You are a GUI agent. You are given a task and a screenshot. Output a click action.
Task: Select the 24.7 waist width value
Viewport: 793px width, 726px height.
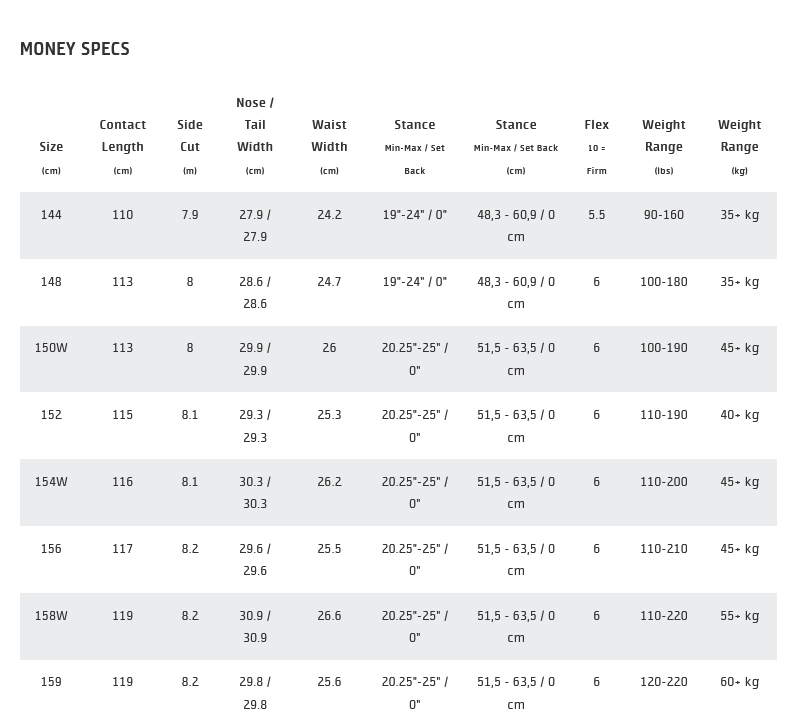tap(329, 282)
